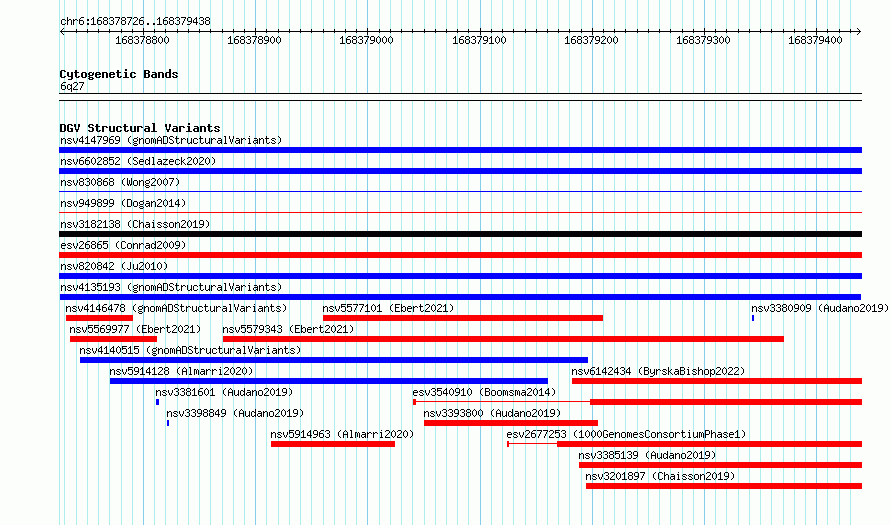This screenshot has width=890, height=525.
Task: Open nsv3398849 (Audano2019) variant label
Action: 235,413
